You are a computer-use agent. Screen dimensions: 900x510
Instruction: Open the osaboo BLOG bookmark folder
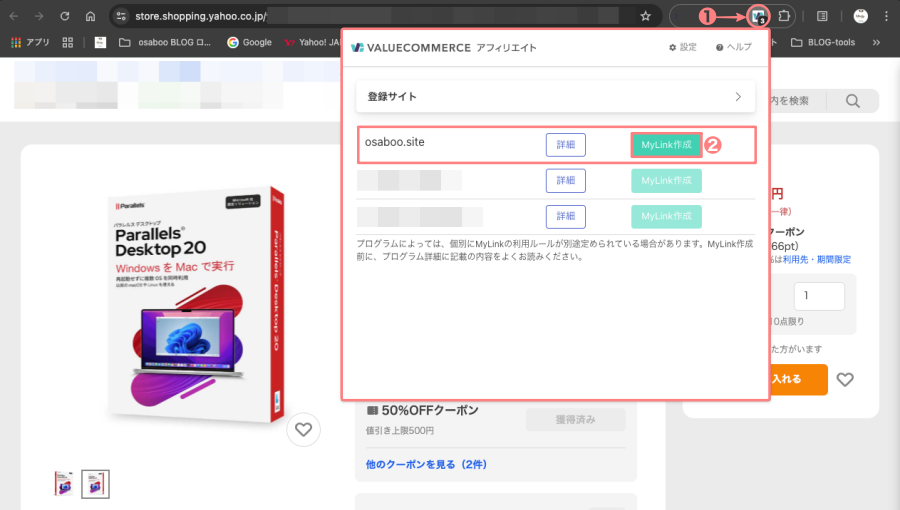pos(165,42)
